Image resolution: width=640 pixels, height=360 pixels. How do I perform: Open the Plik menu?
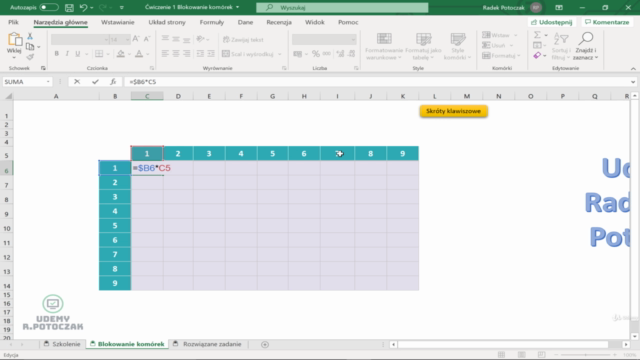click(13, 22)
